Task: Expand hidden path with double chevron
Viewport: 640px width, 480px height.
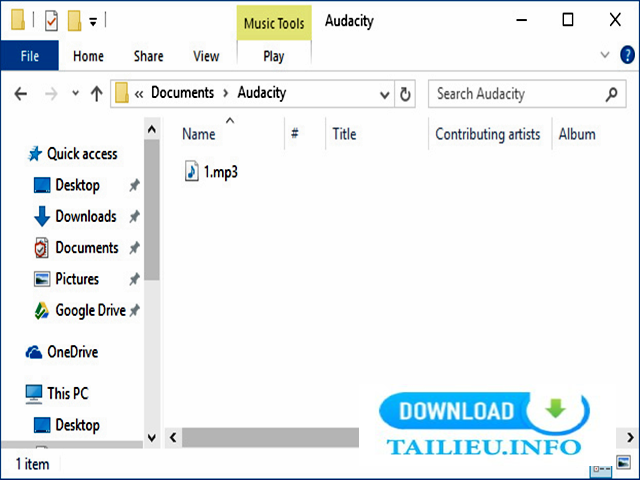Action: tap(139, 94)
